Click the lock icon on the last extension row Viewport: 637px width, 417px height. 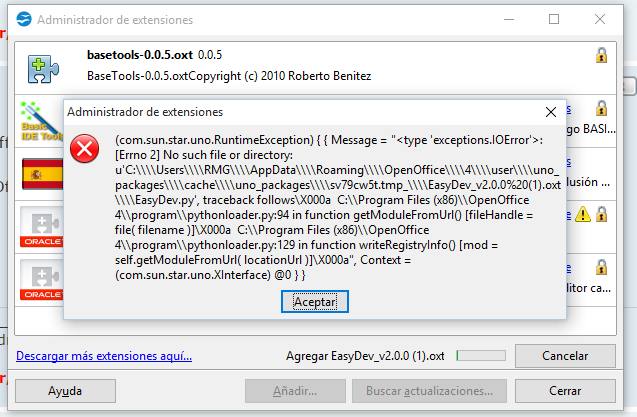coord(601,267)
